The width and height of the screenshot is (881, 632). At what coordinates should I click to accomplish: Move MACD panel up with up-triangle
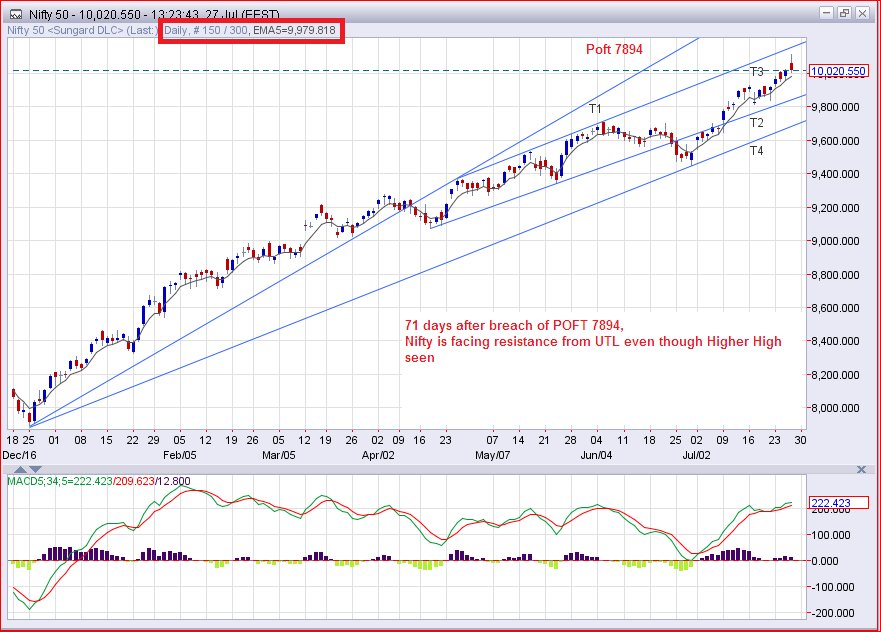pos(20,469)
